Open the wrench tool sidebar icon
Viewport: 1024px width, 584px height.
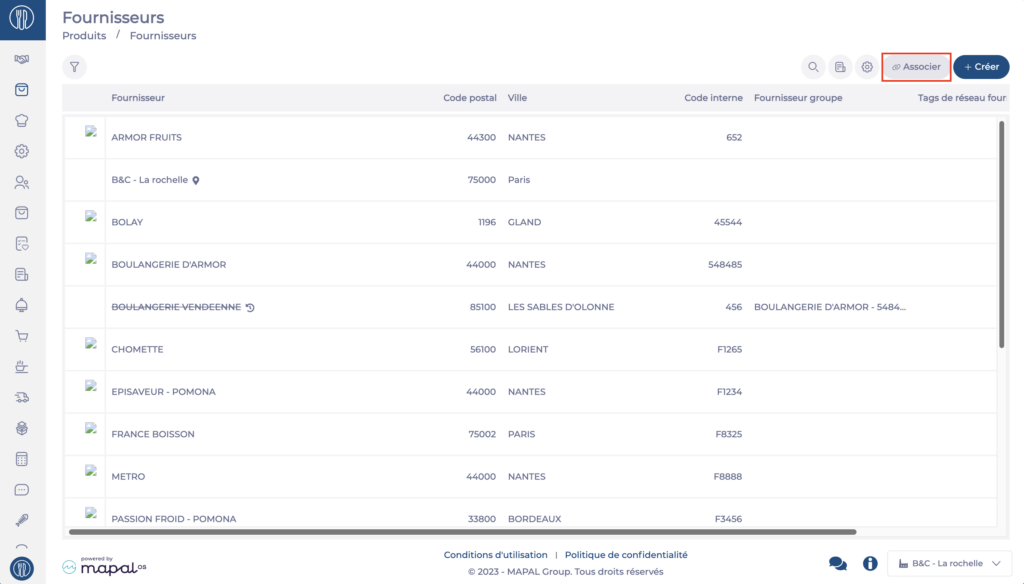tap(22, 520)
